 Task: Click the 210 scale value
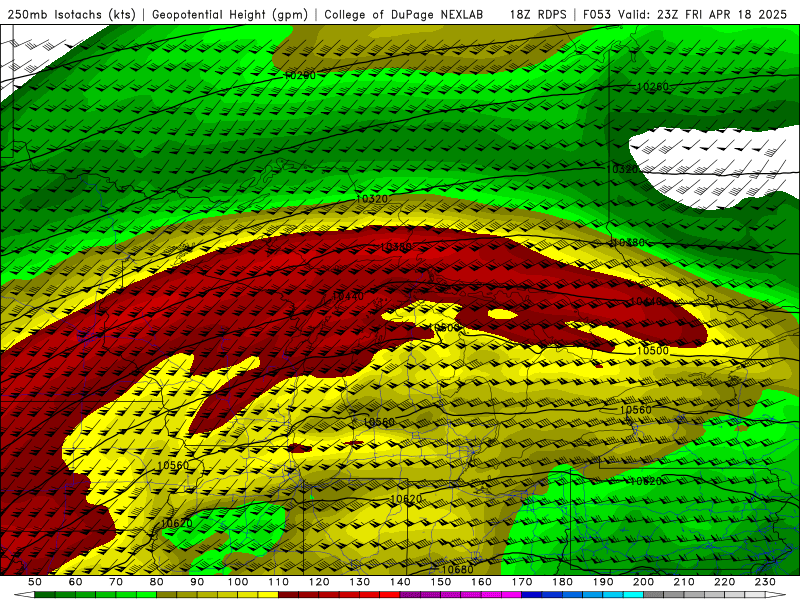pos(684,582)
